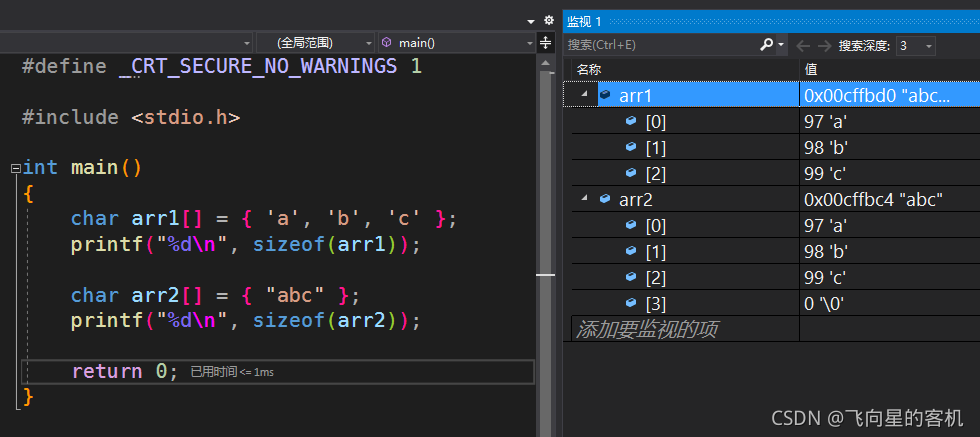This screenshot has width=980, height=437.
Task: Go to previous search result arrow
Action: 802,46
